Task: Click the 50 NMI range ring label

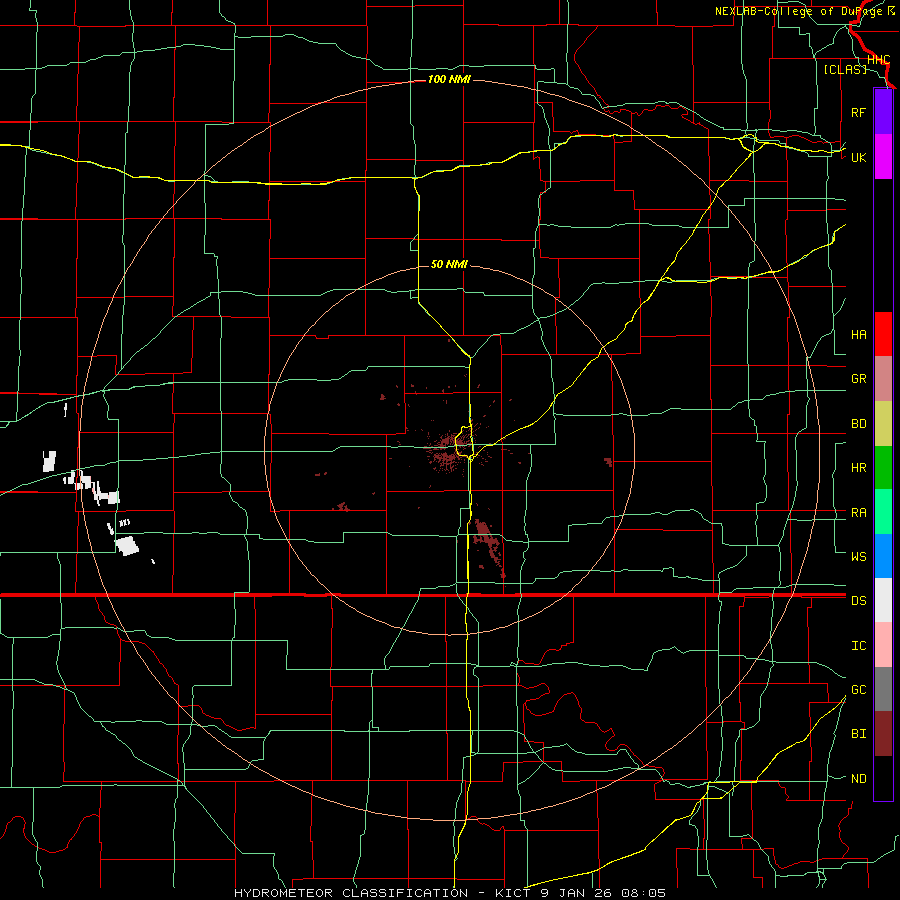Action: pos(449,264)
